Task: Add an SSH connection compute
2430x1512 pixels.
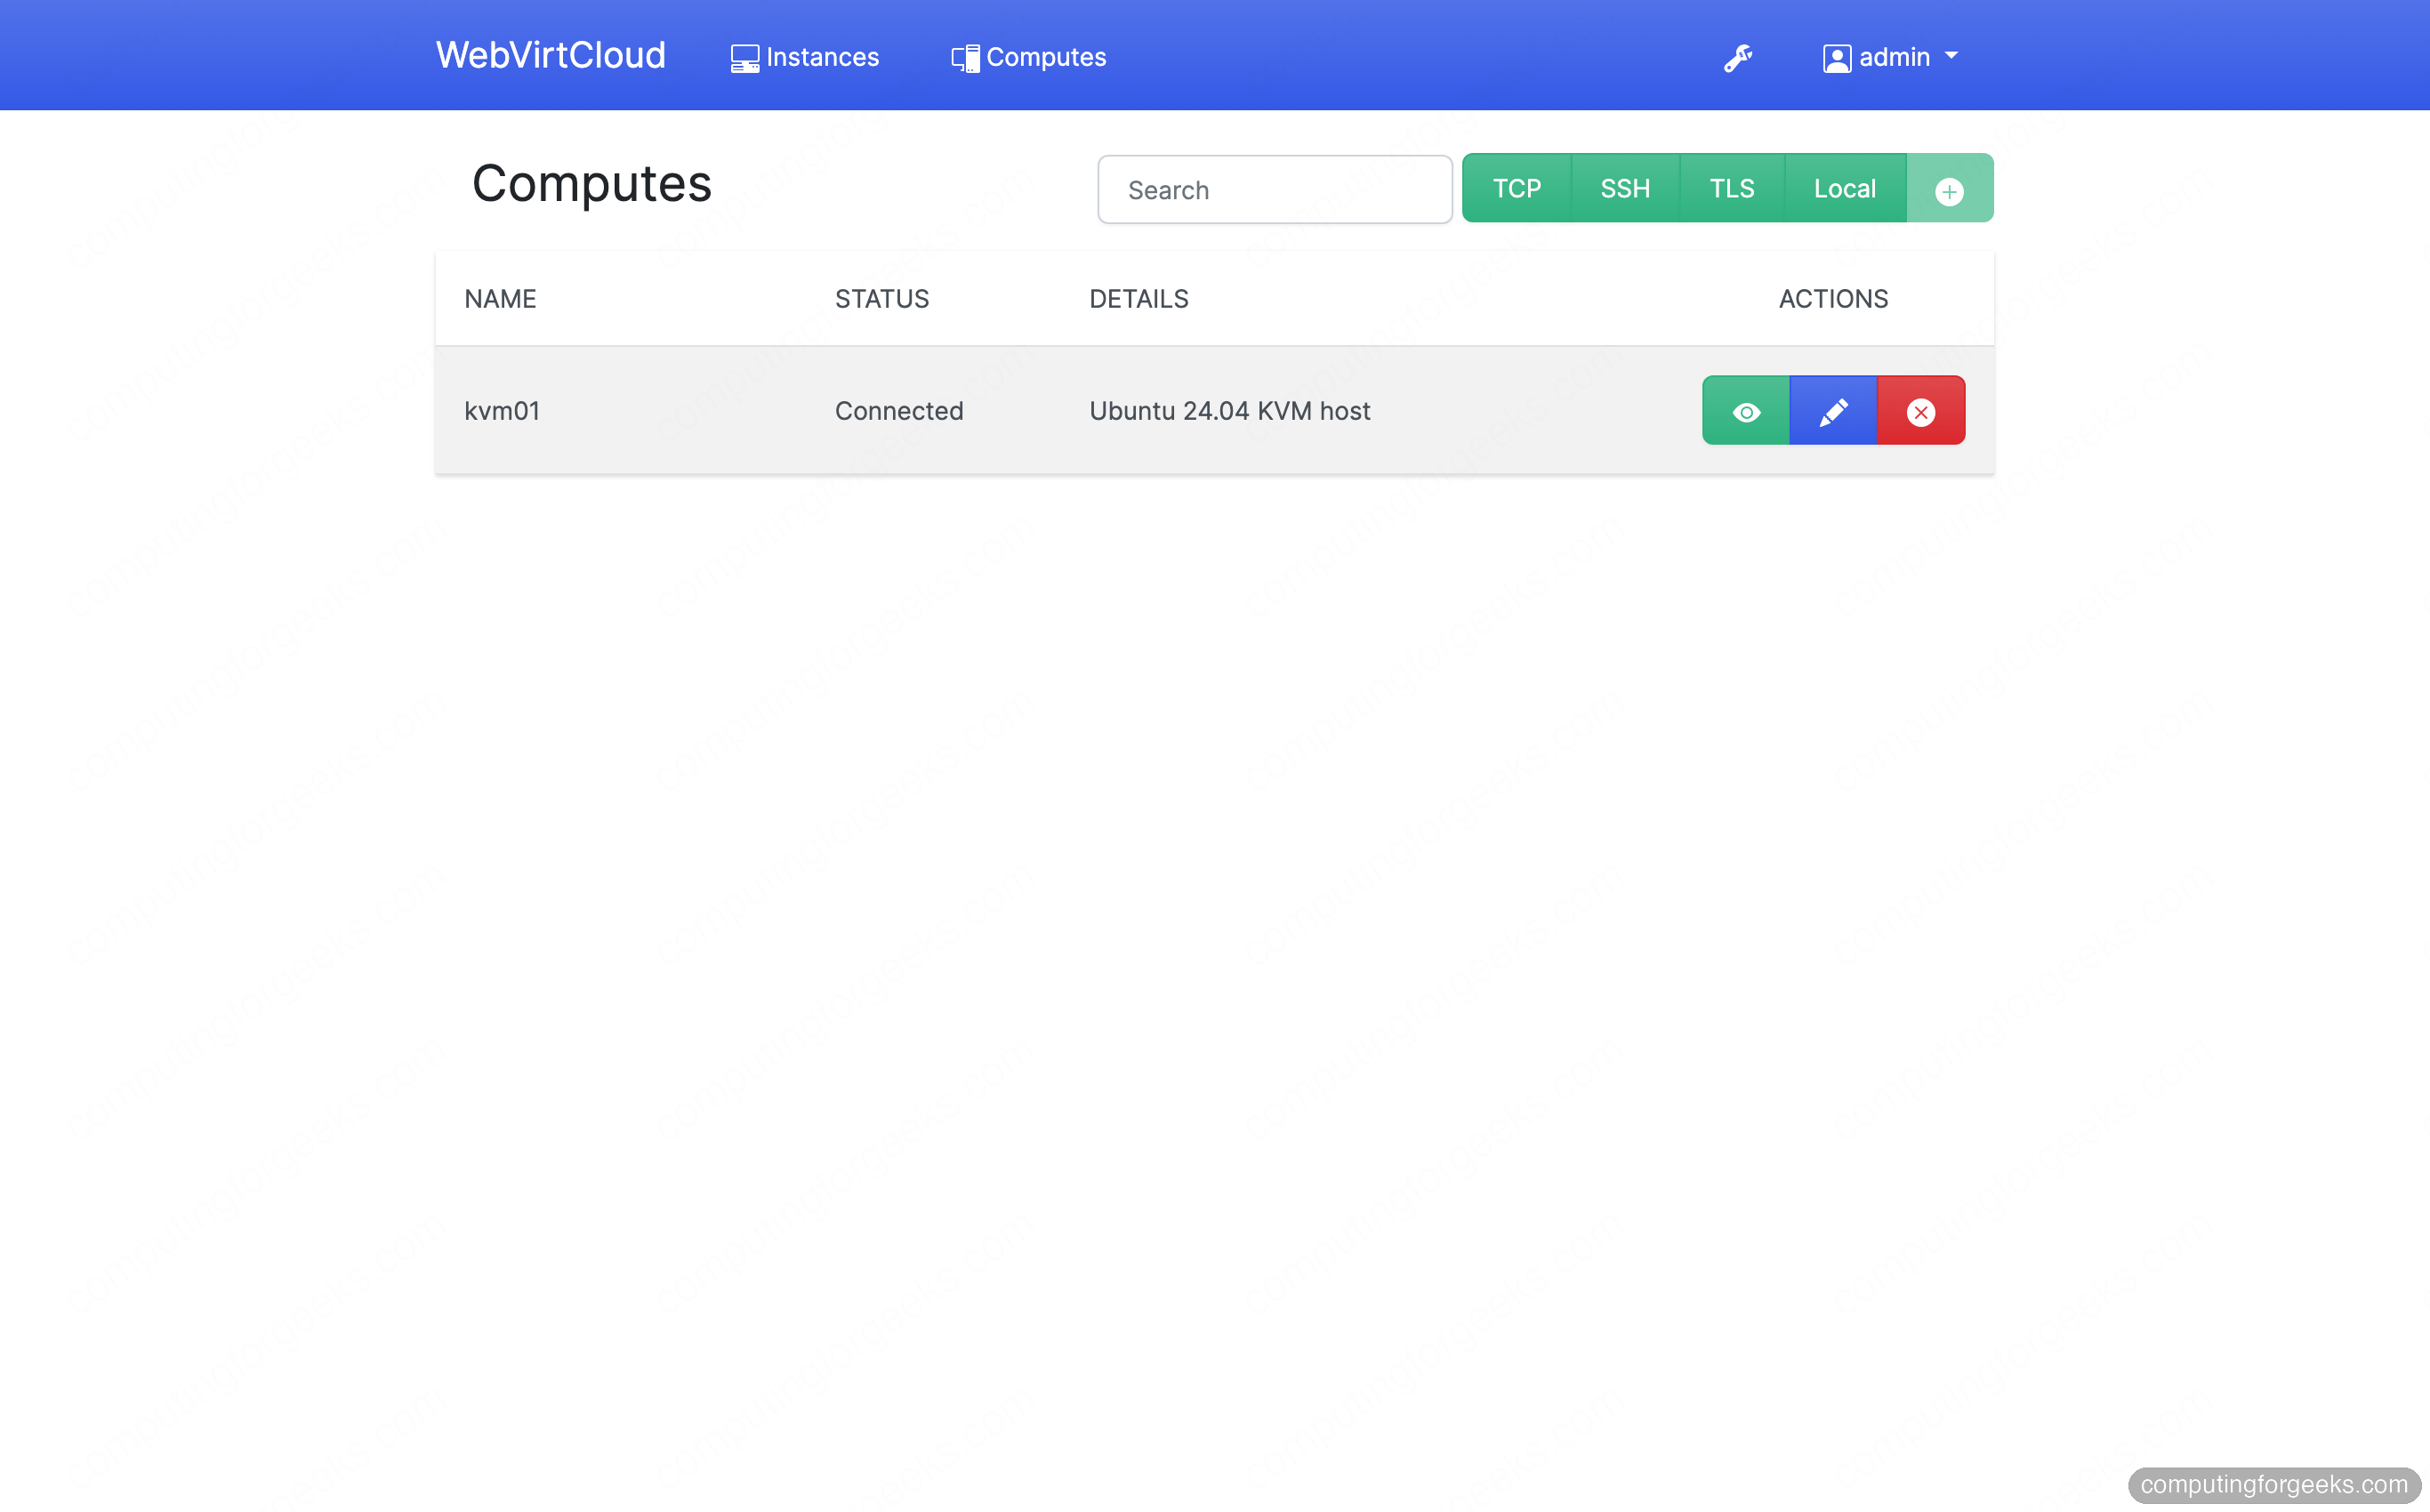Action: point(1625,189)
